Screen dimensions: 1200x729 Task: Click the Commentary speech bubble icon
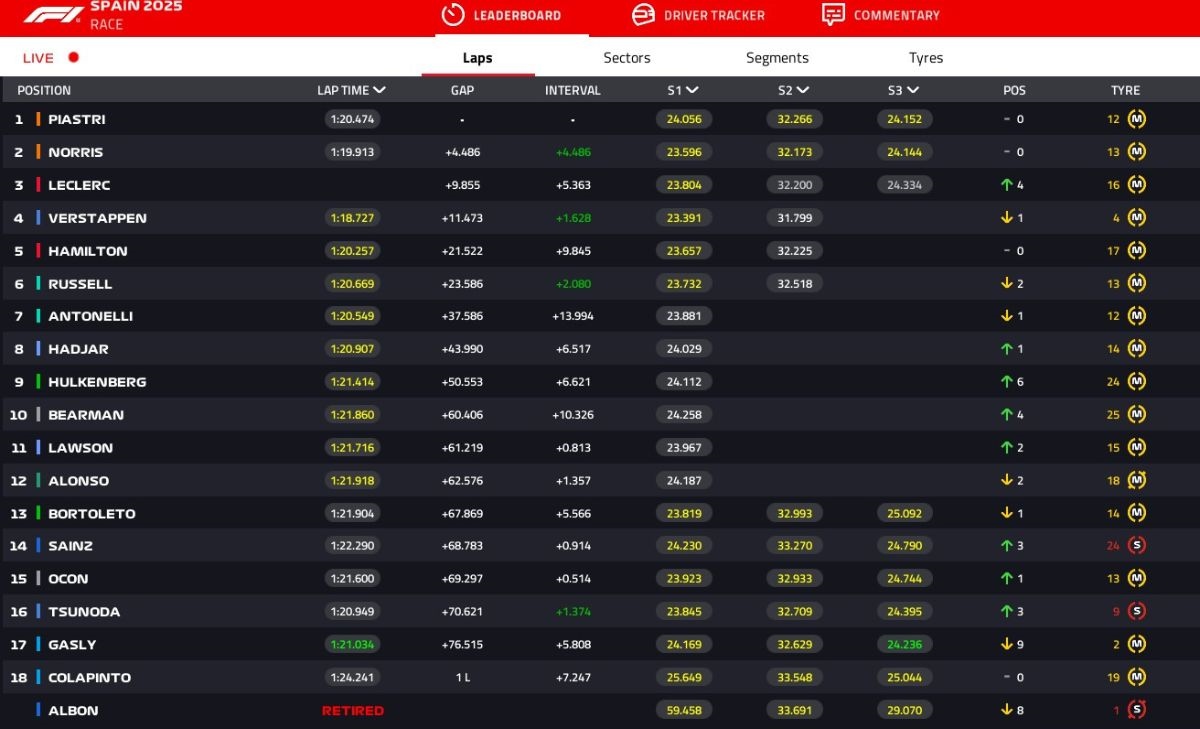tap(833, 15)
